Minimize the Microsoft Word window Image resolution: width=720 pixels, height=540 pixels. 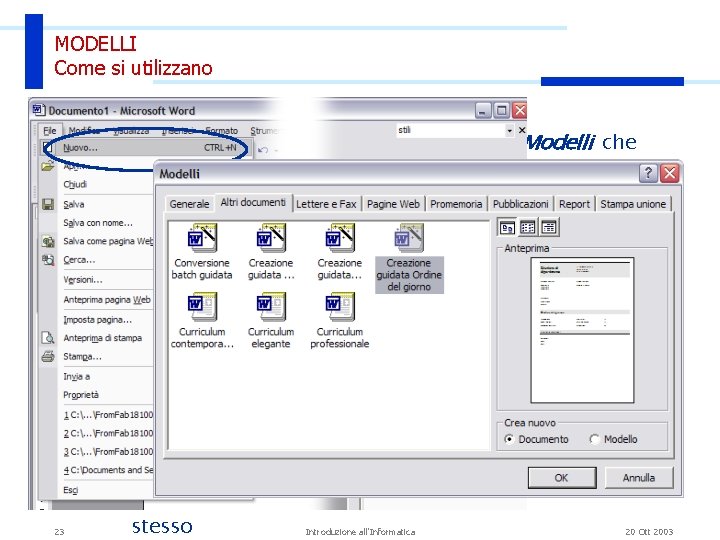(x=483, y=111)
